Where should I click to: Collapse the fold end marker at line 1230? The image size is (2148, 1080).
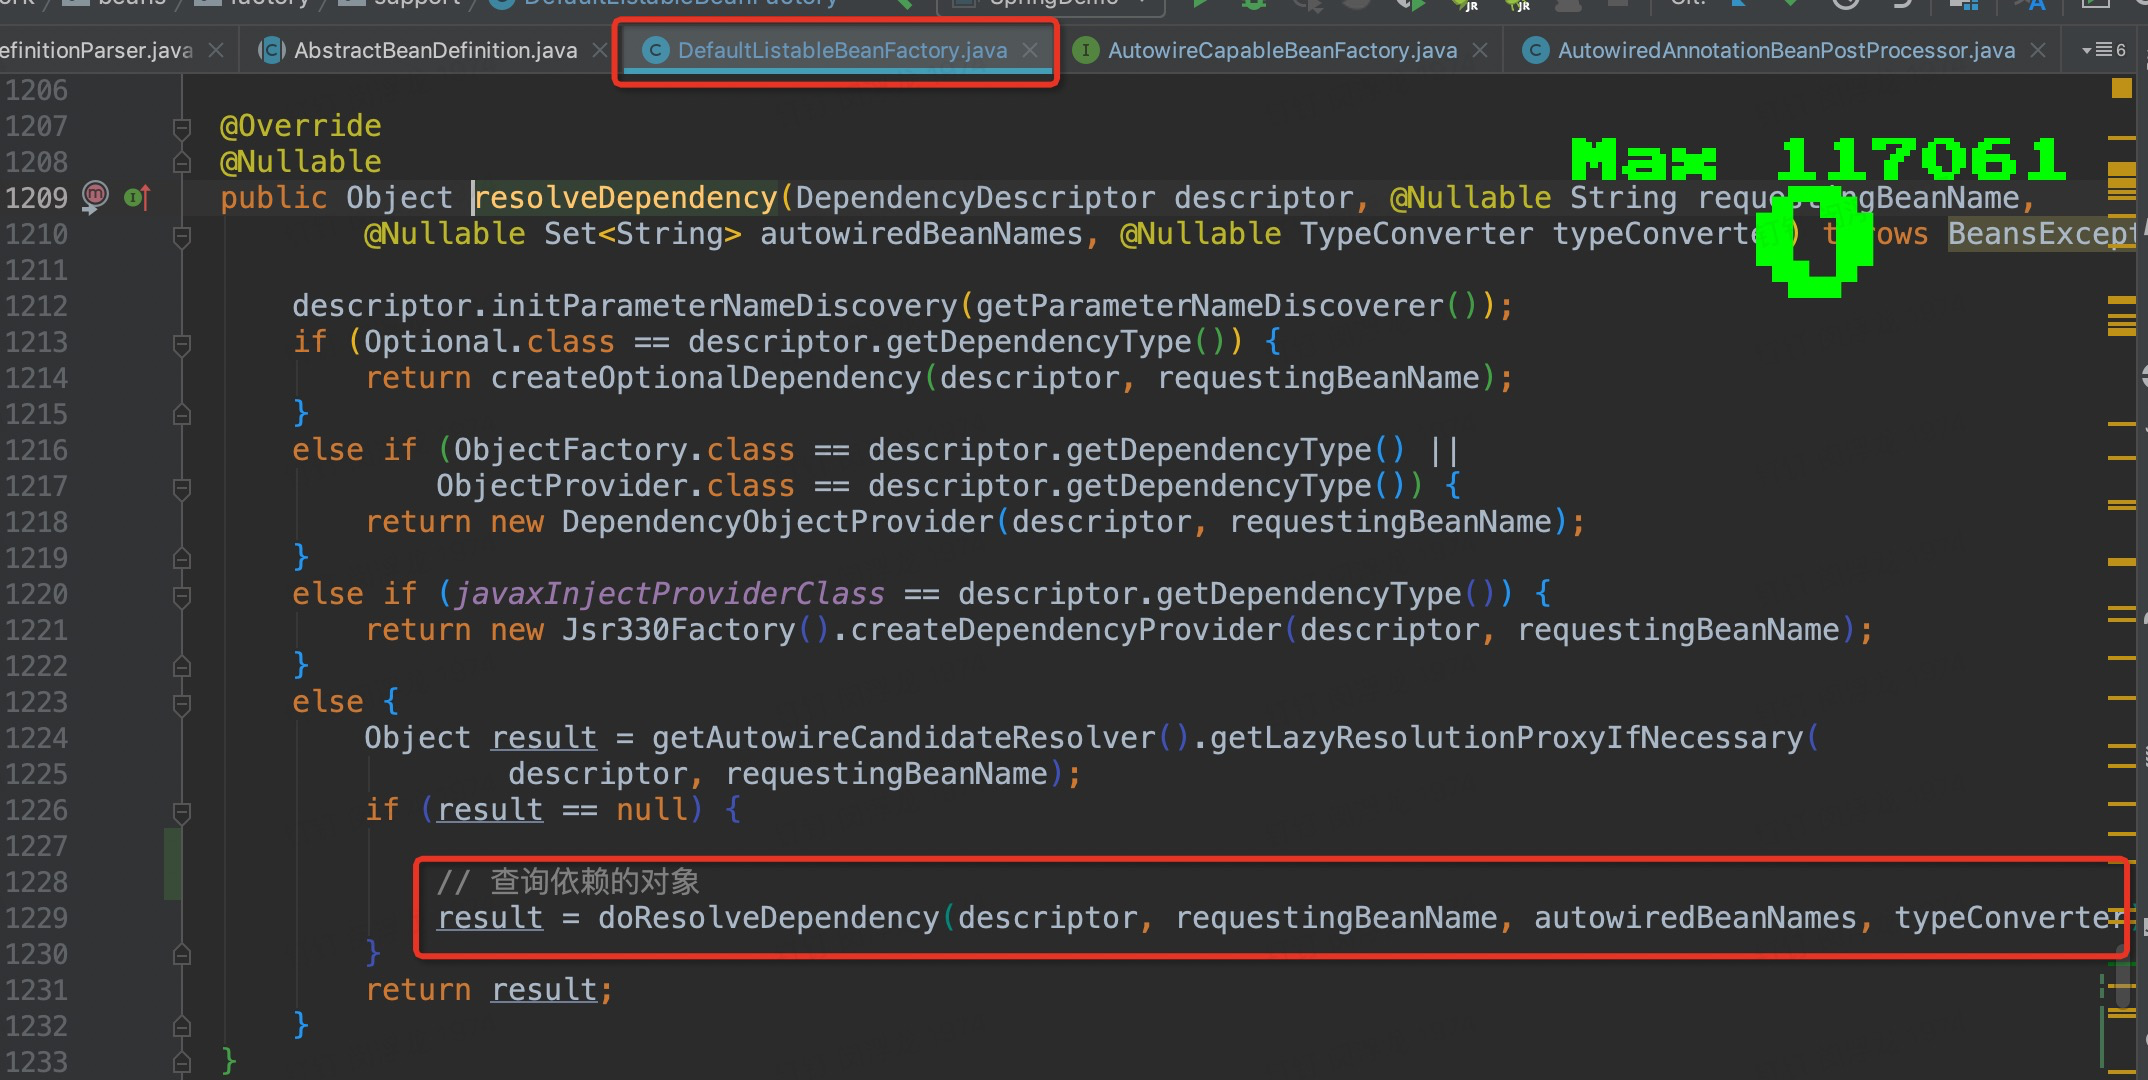coord(182,954)
